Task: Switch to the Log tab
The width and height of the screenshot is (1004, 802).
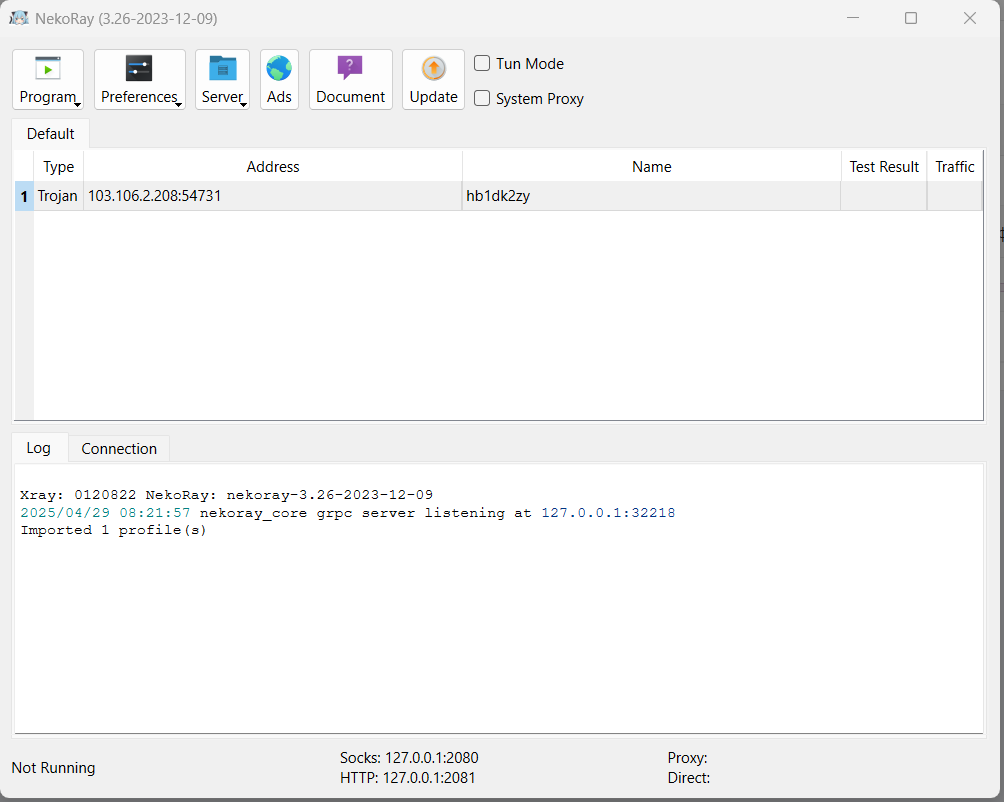Action: coord(38,448)
